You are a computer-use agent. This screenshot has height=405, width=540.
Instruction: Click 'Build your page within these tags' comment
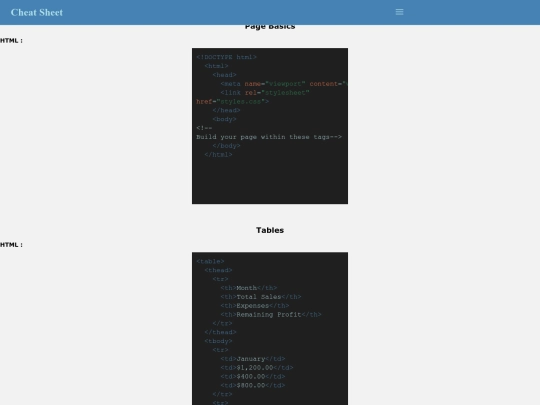coord(269,137)
